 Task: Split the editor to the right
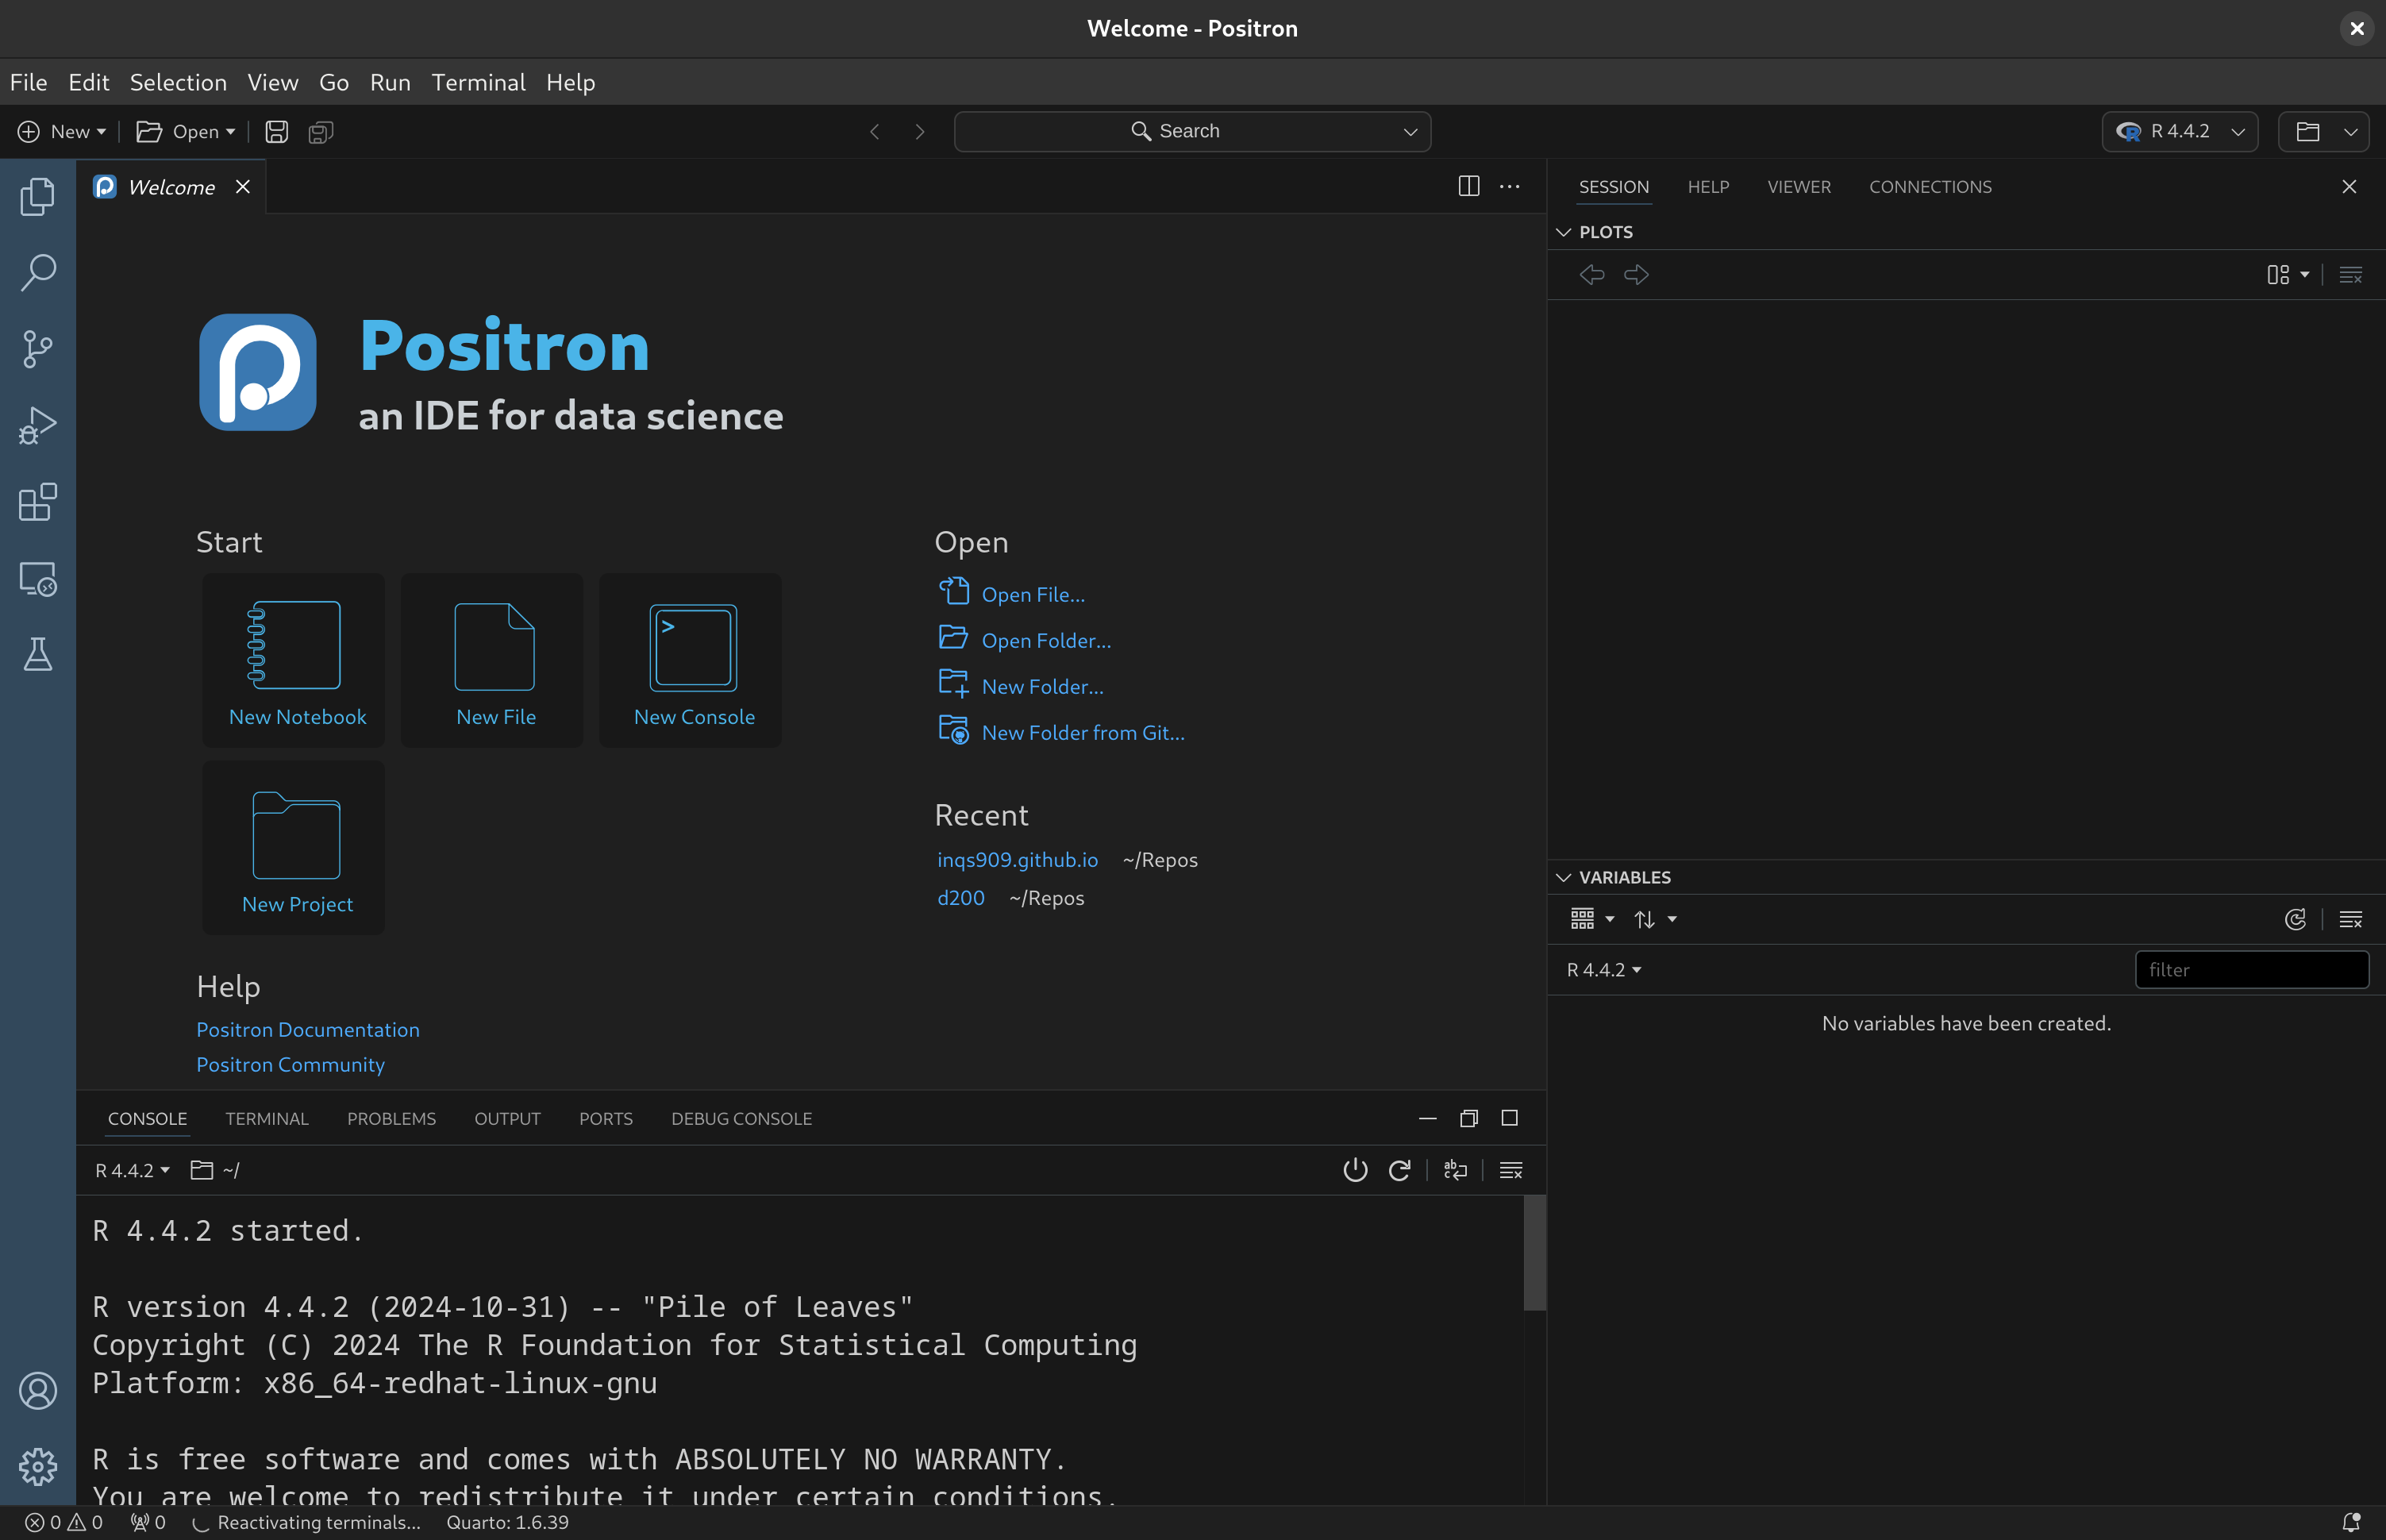coord(1468,186)
